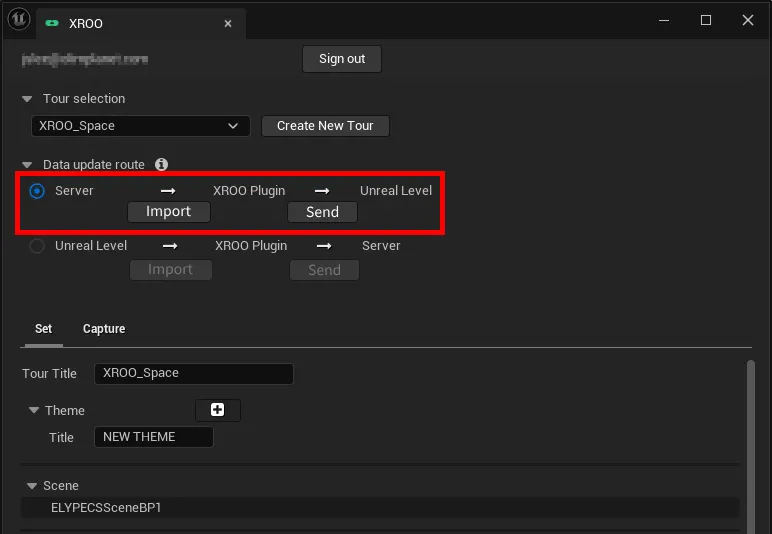Click the XROO window tab

click(x=140, y=23)
